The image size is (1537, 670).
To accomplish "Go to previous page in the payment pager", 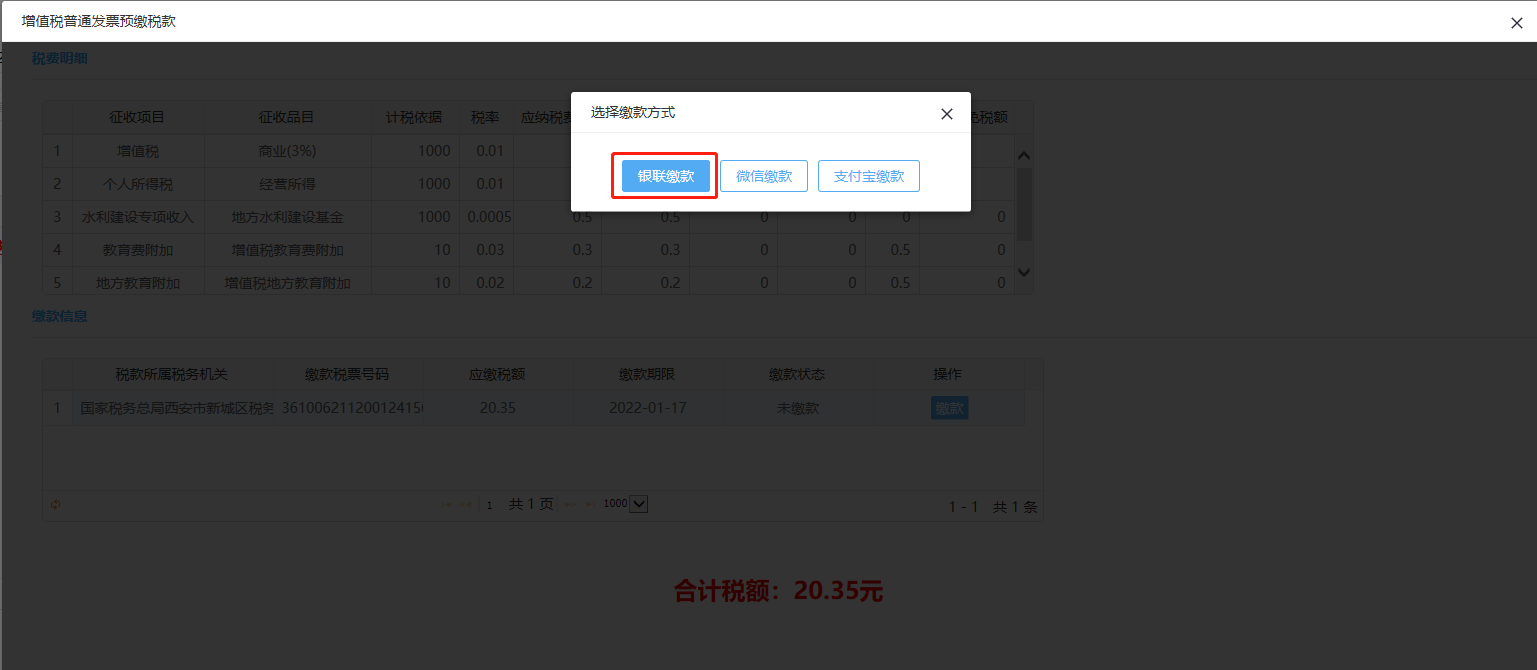I will 467,505.
